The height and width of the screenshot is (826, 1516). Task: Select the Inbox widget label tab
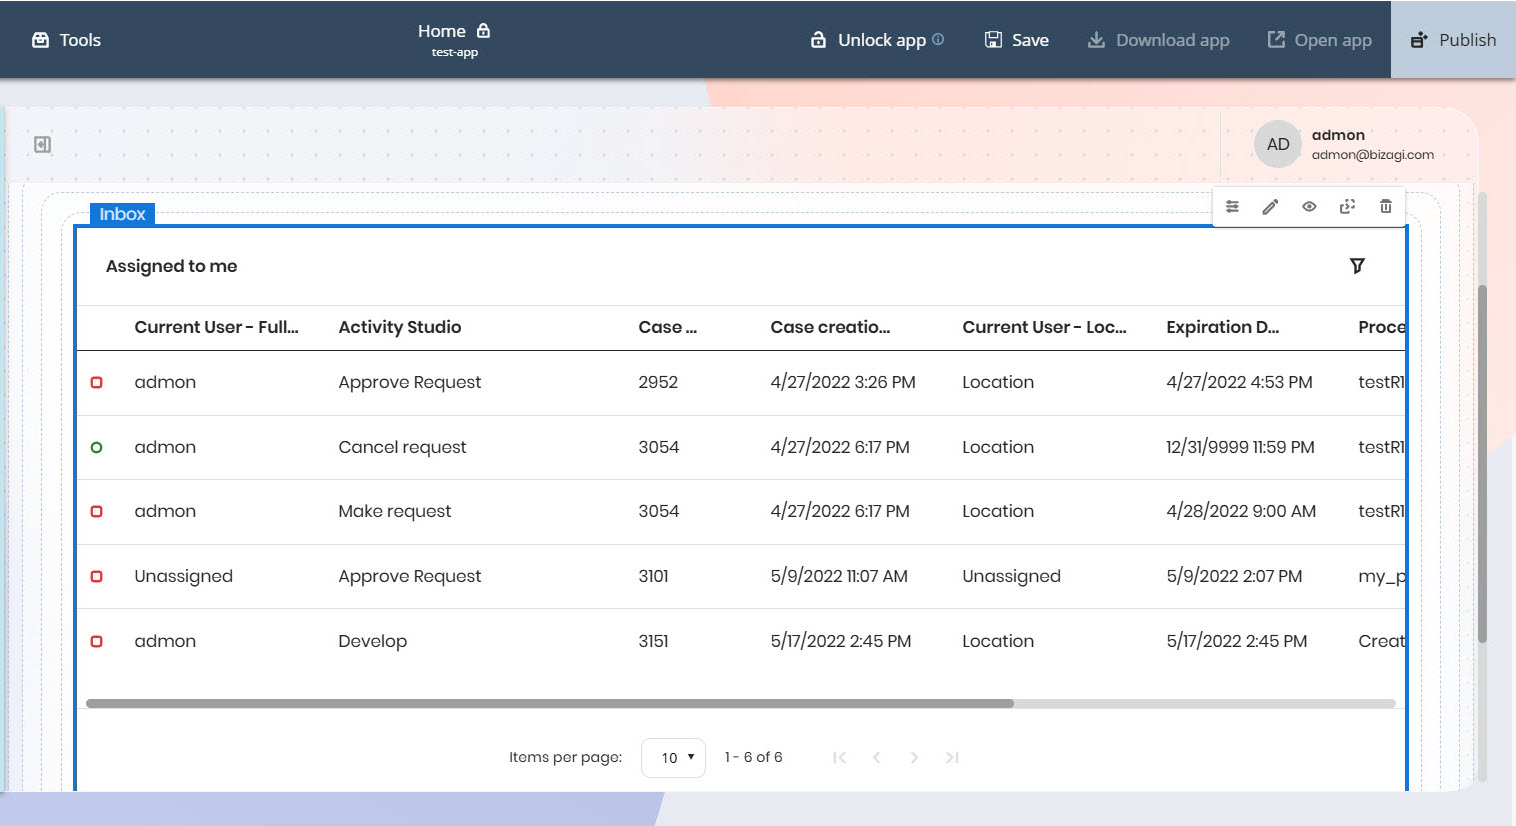point(122,214)
